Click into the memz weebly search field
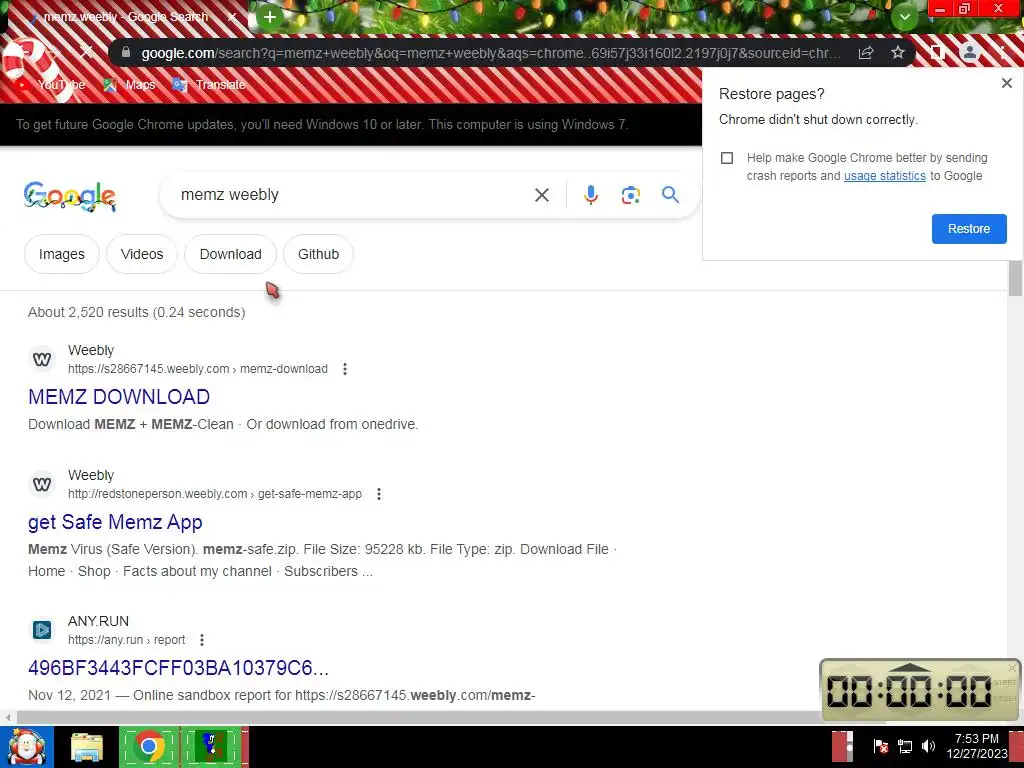The image size is (1024, 768). 346,195
